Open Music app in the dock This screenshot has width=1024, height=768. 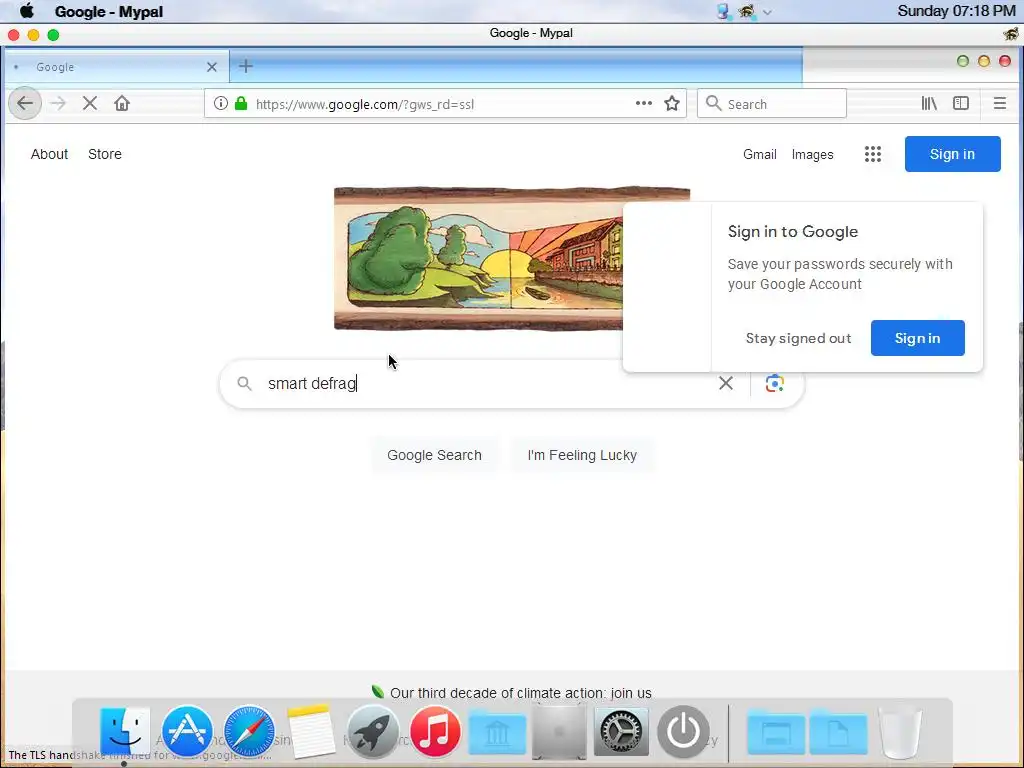pos(435,731)
